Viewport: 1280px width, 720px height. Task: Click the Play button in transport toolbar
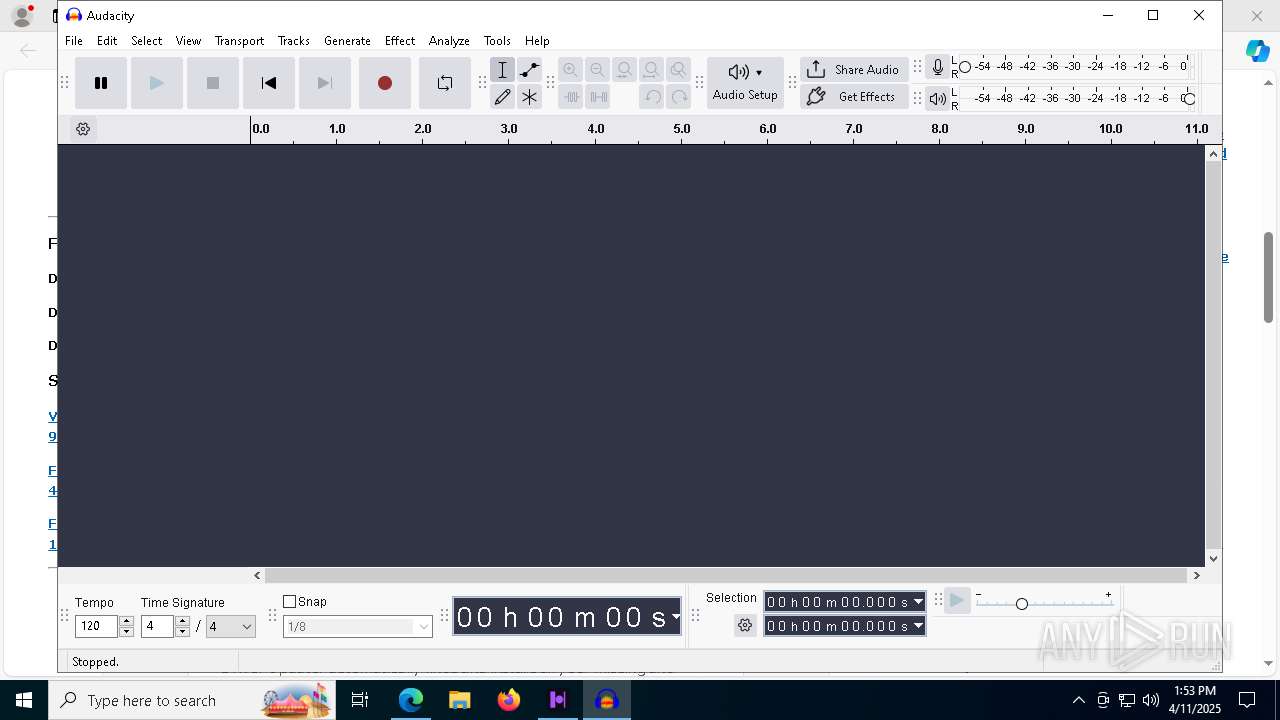click(157, 83)
